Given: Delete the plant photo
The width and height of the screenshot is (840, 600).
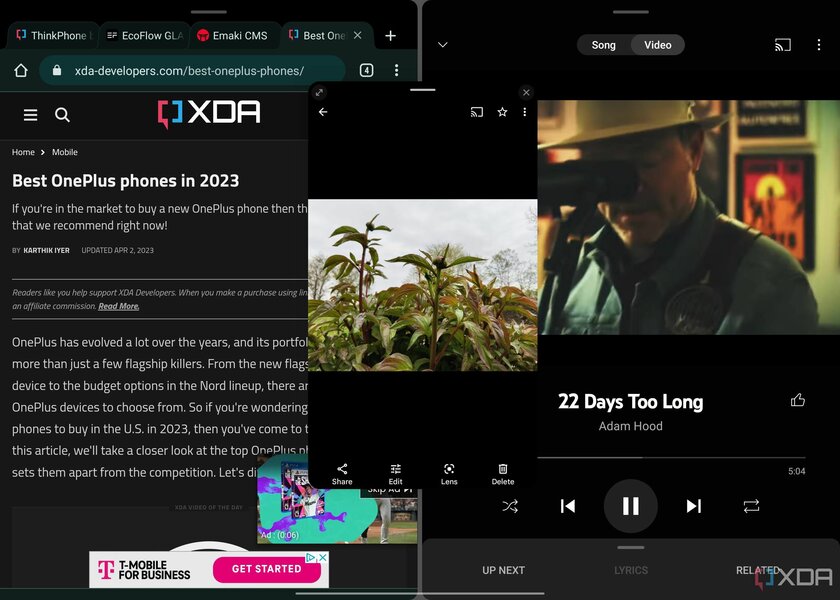Looking at the screenshot, I should click(502, 474).
